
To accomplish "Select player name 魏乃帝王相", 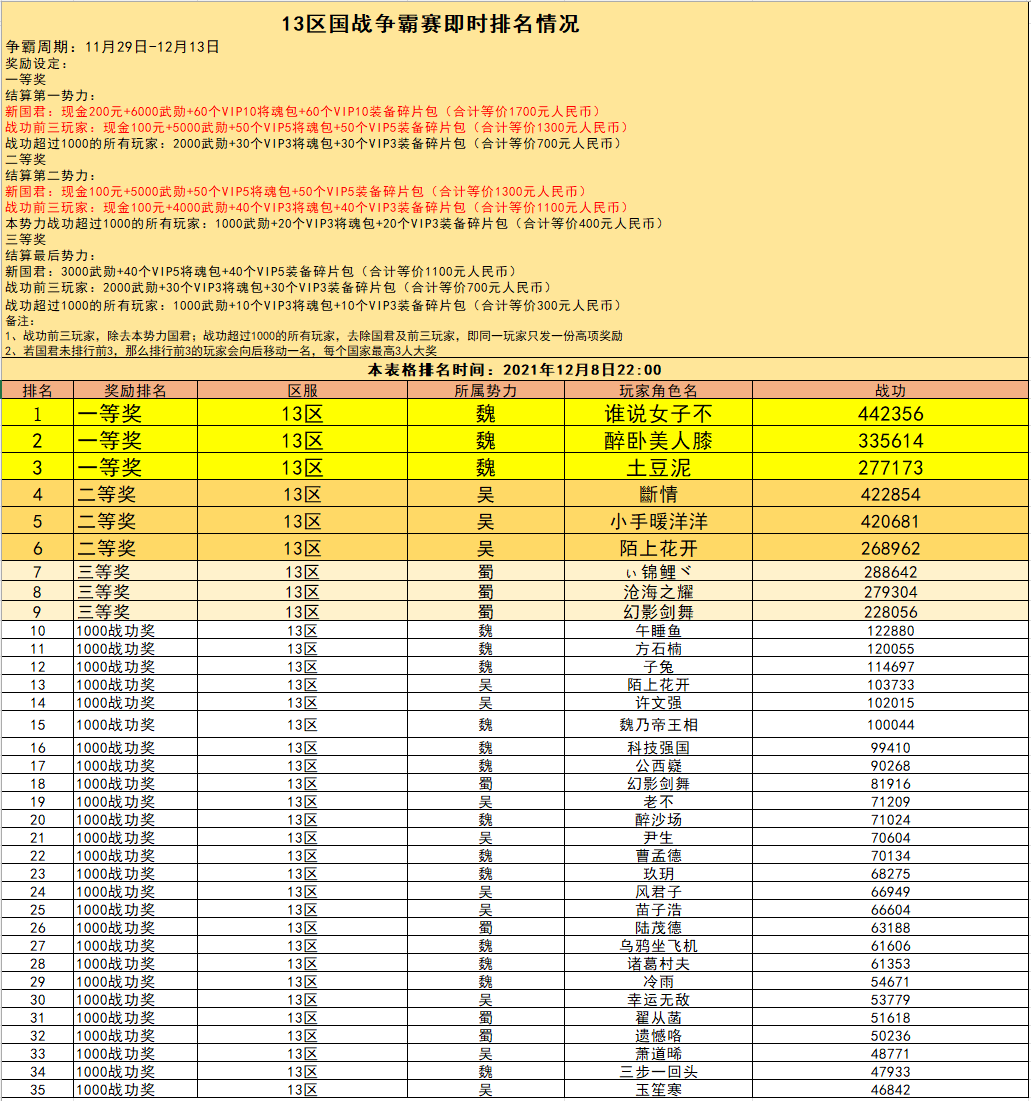I will [x=659, y=725].
